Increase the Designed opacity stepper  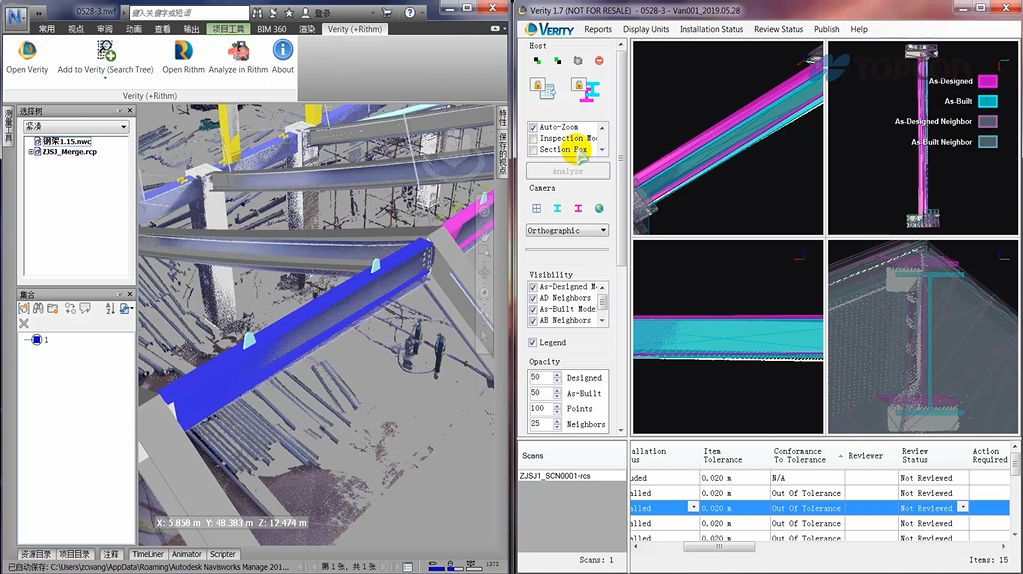pos(557,374)
